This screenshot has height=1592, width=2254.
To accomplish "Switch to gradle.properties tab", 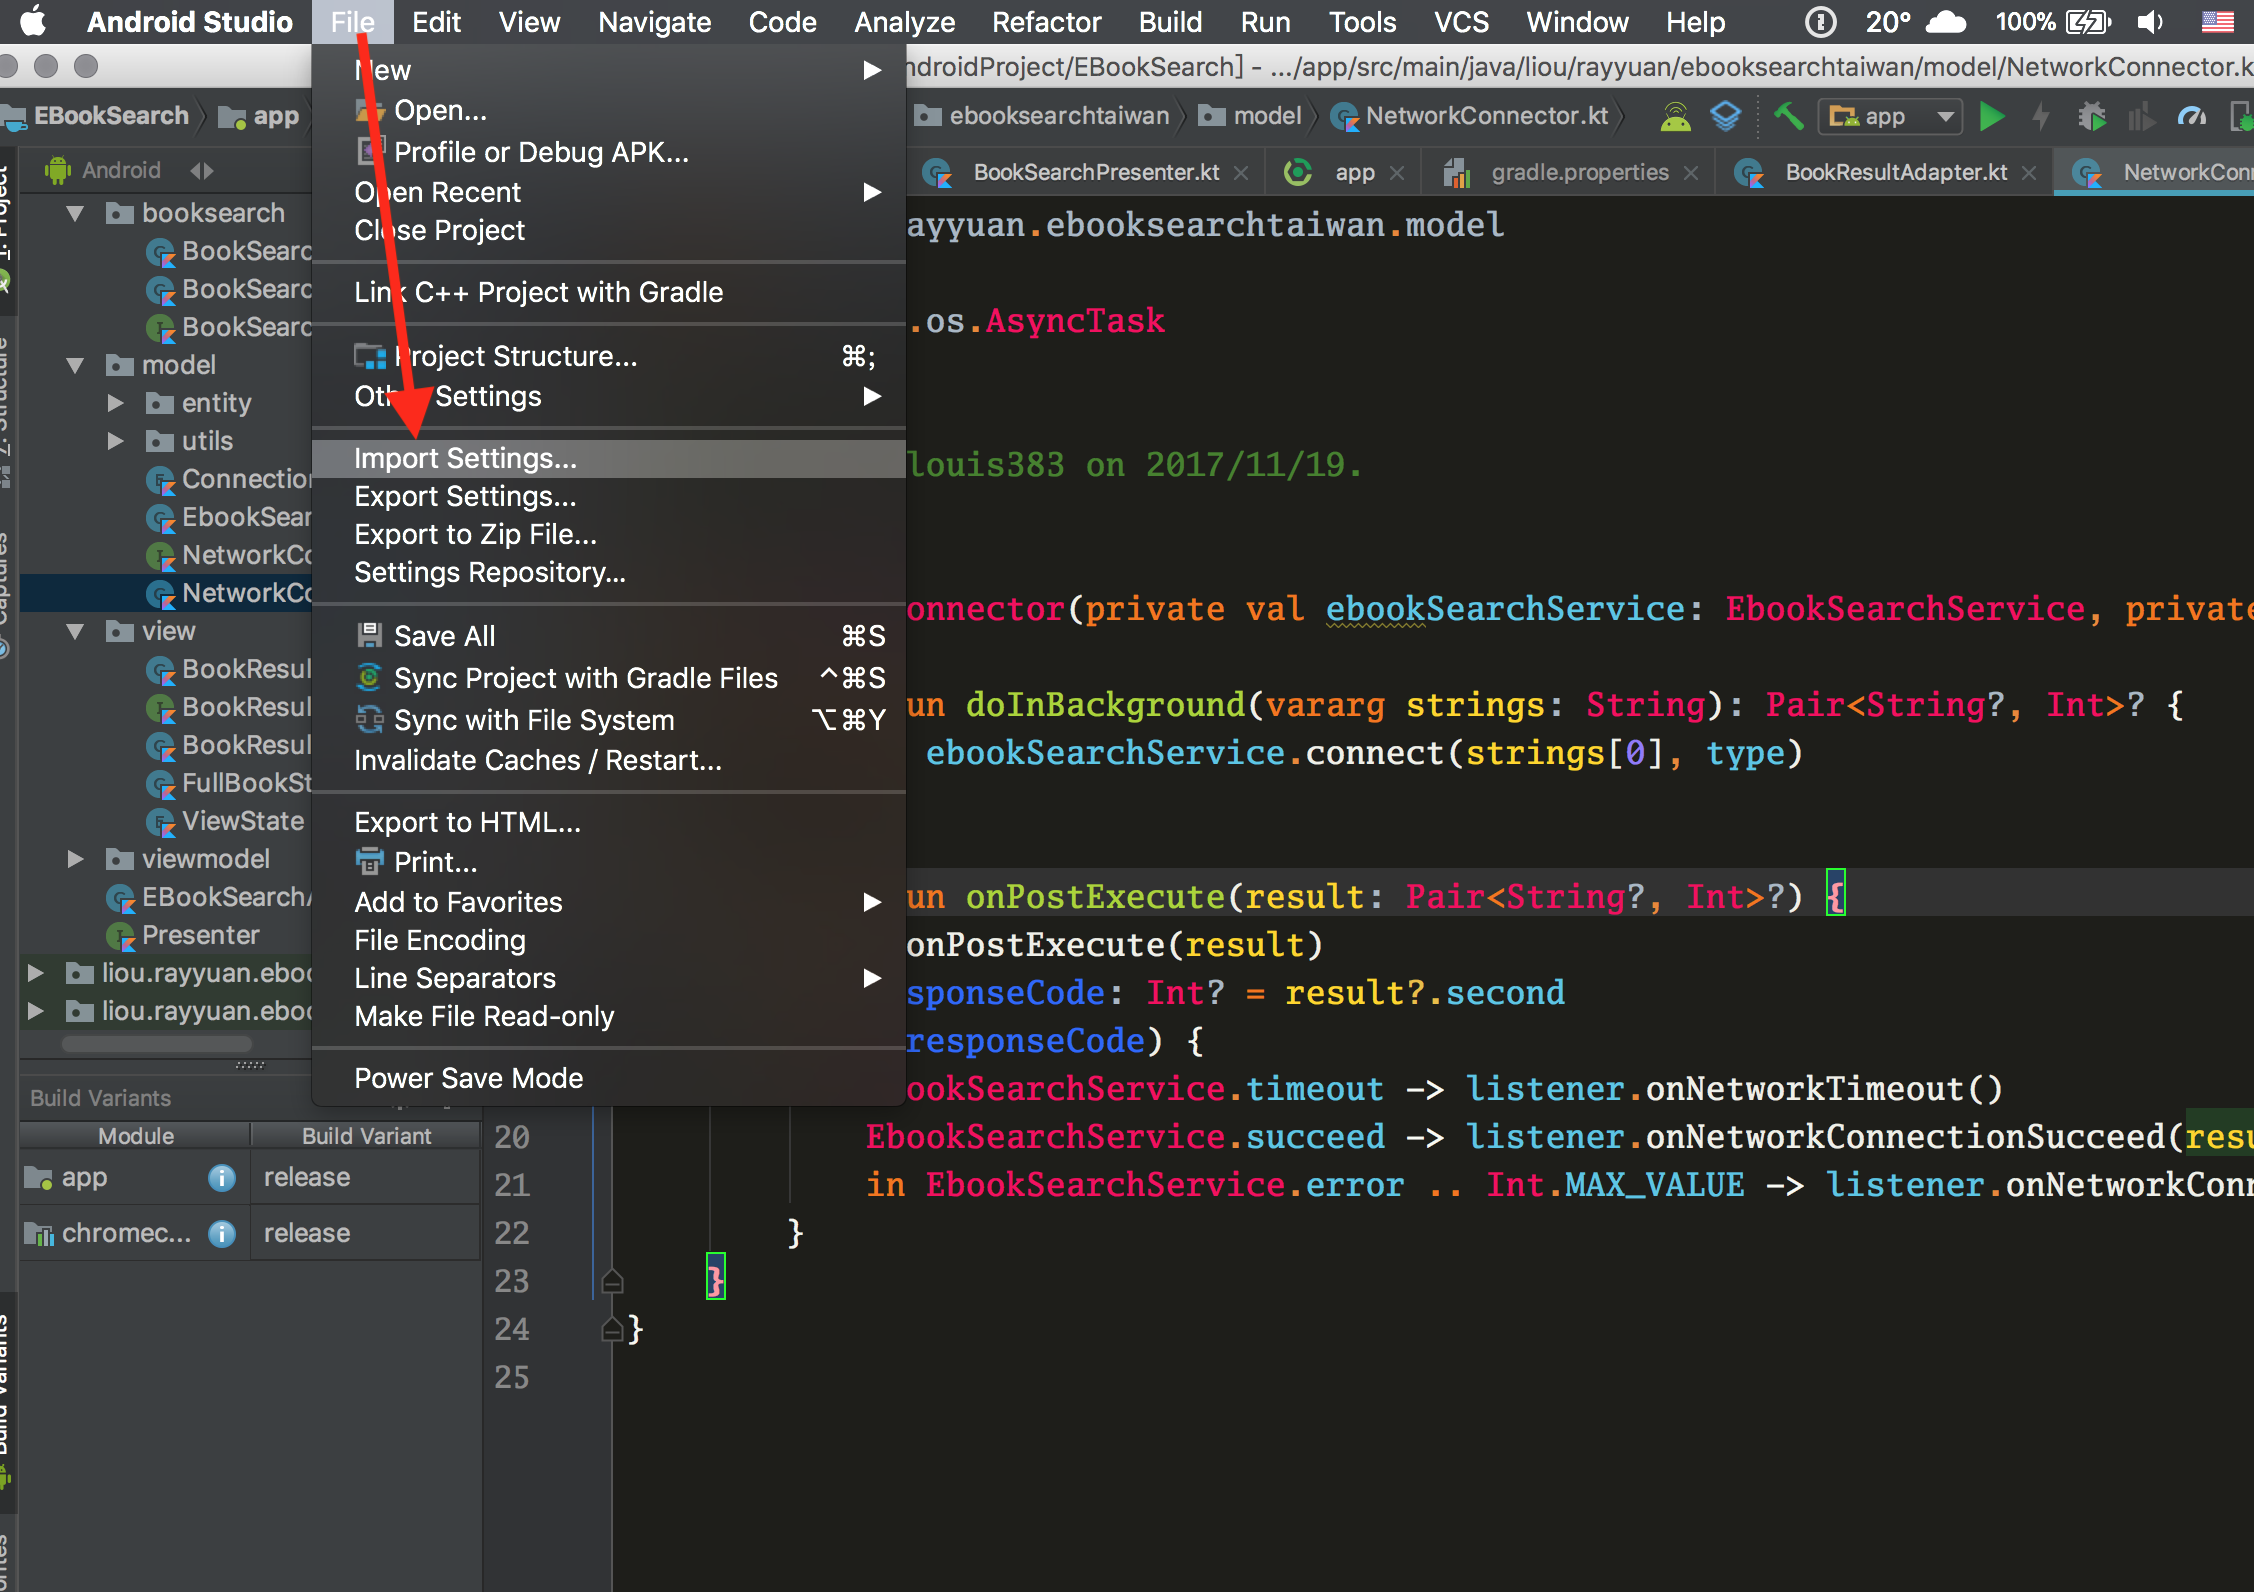I will pyautogui.click(x=1580, y=173).
